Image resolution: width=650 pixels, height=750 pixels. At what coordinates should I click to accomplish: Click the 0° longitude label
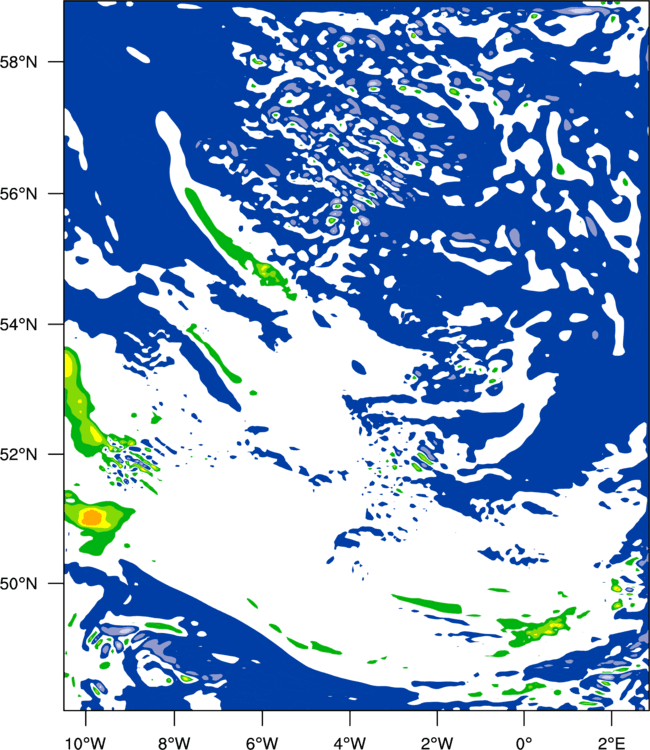(x=524, y=742)
